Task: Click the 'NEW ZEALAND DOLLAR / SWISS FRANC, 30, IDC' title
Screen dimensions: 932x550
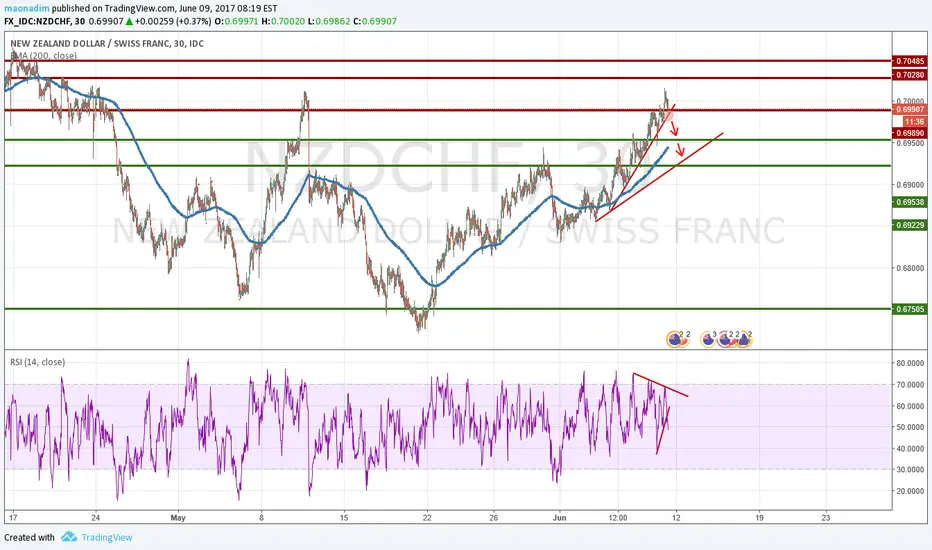Action: pyautogui.click(x=107, y=43)
